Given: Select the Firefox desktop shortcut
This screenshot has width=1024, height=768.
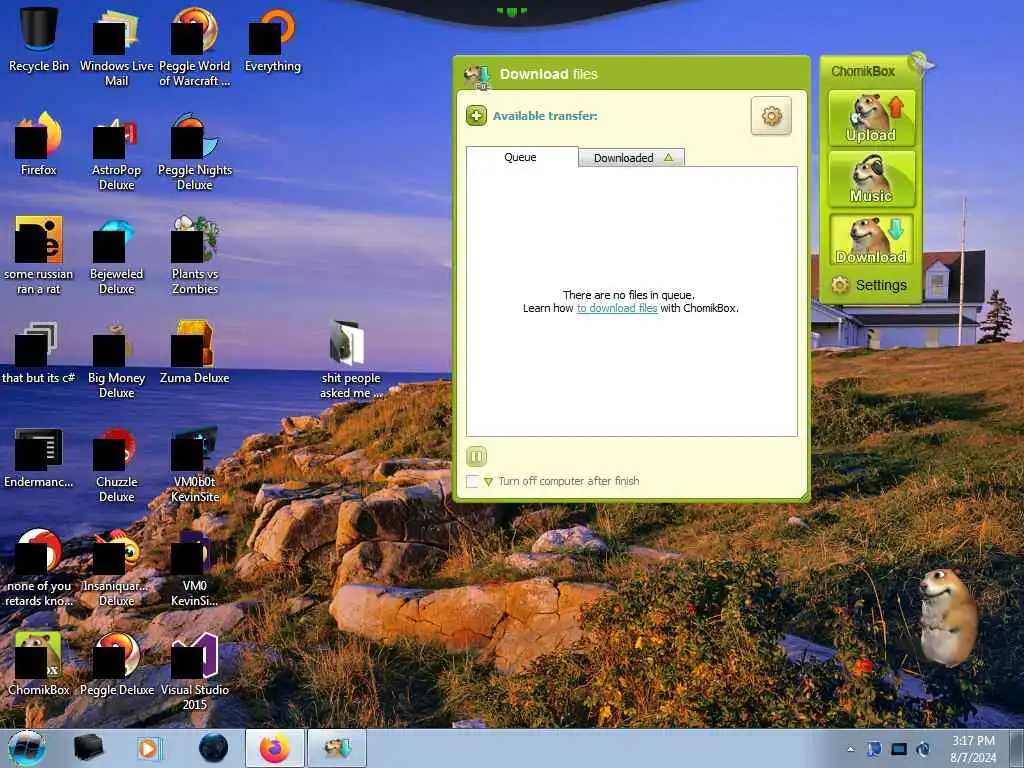Looking at the screenshot, I should (39, 144).
